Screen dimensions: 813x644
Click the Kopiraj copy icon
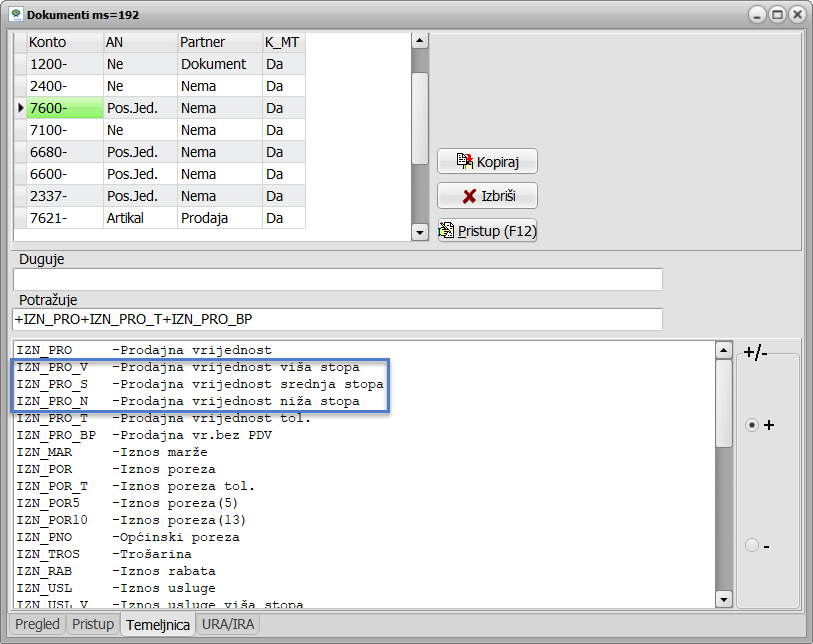pos(465,161)
